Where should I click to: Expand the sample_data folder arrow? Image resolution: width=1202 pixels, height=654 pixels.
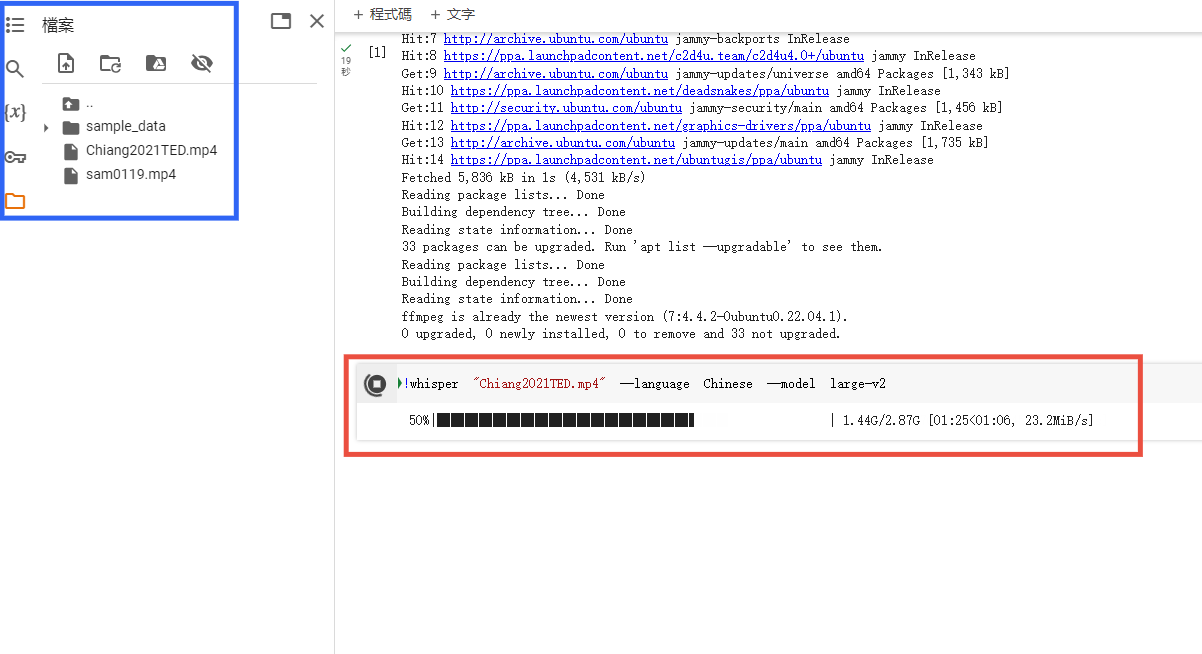pos(46,127)
